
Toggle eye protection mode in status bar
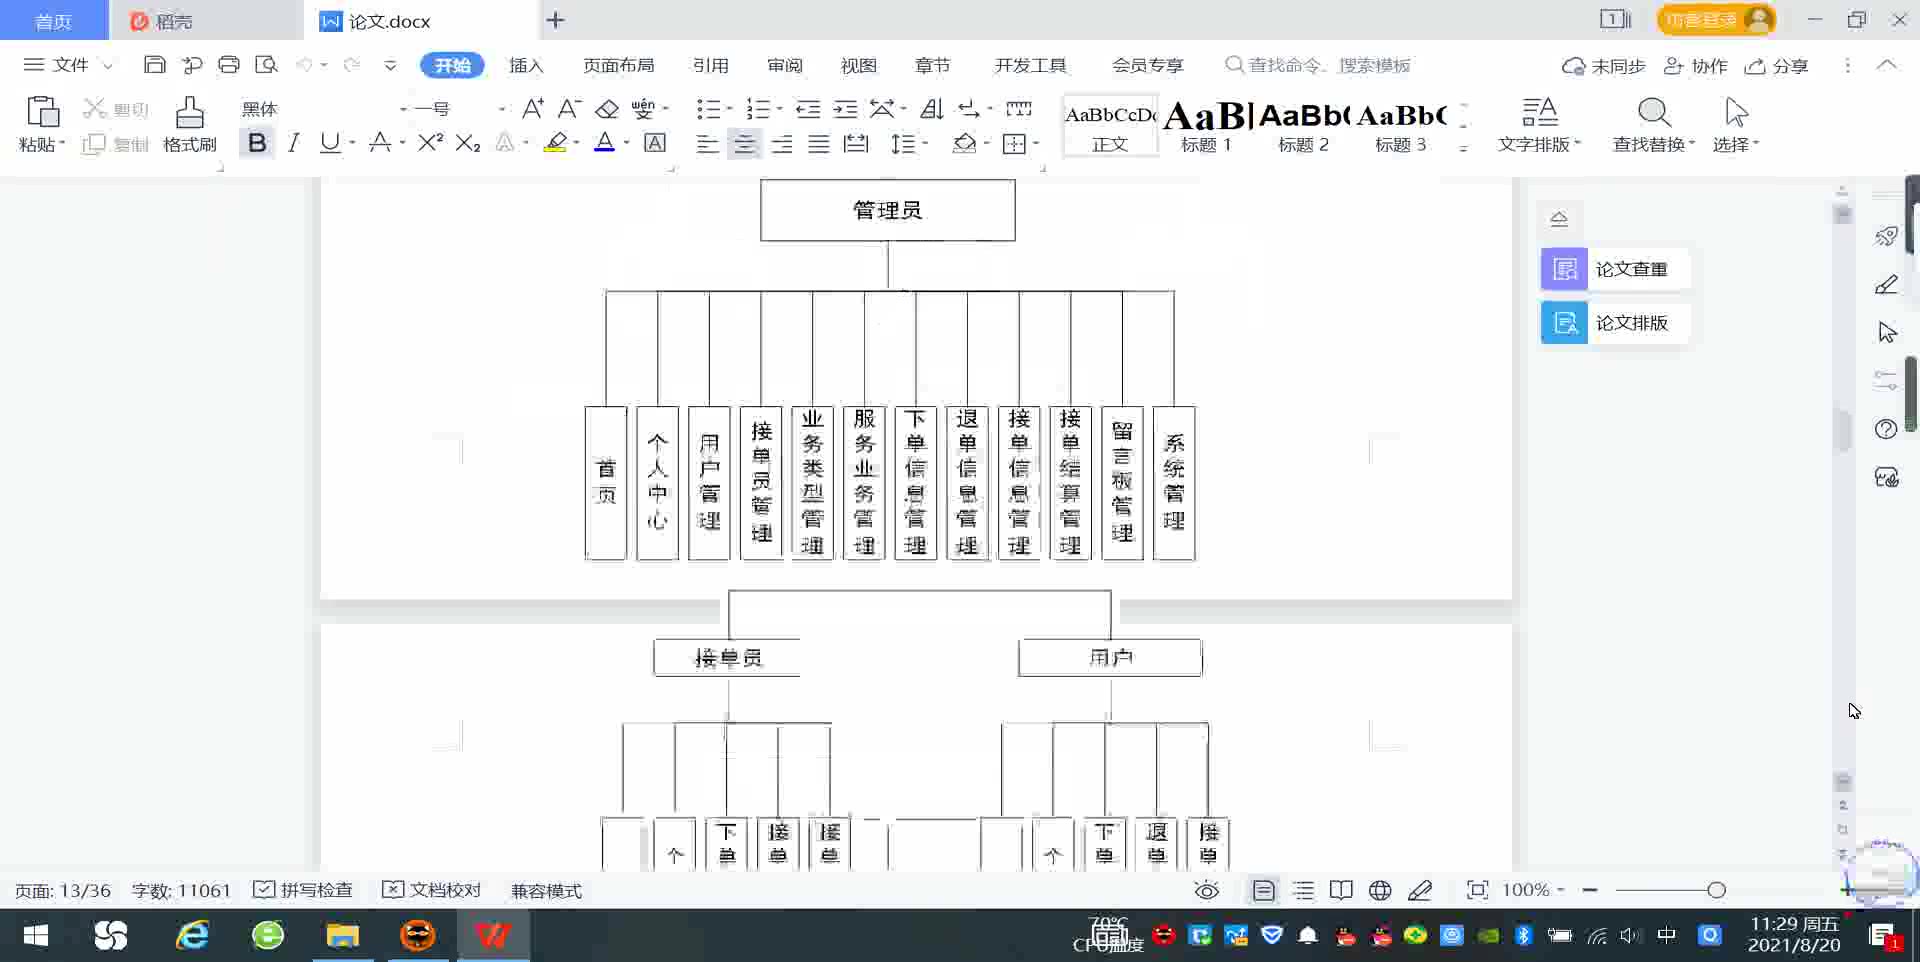point(1207,890)
